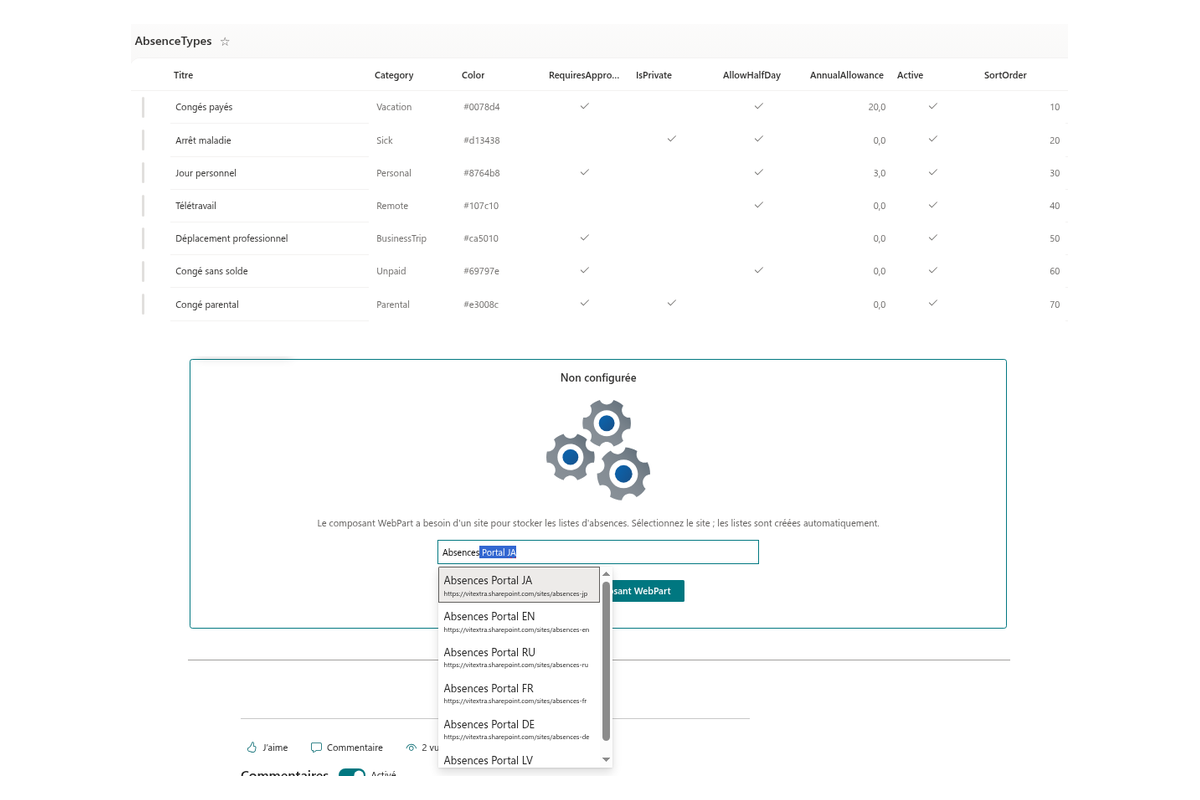The height and width of the screenshot is (800, 1200).
Task: Open the Category column header menu
Action: [394, 75]
